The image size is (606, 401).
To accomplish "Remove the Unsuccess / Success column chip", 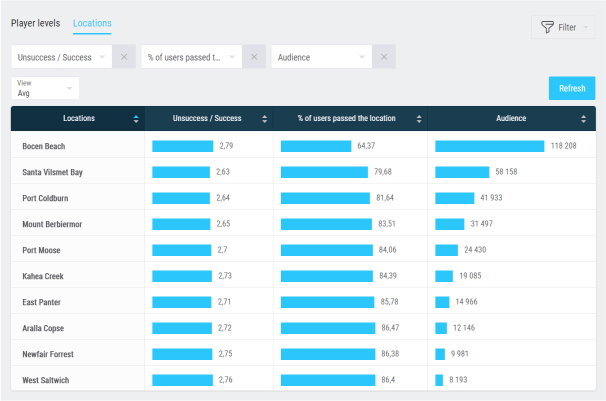I will point(123,58).
